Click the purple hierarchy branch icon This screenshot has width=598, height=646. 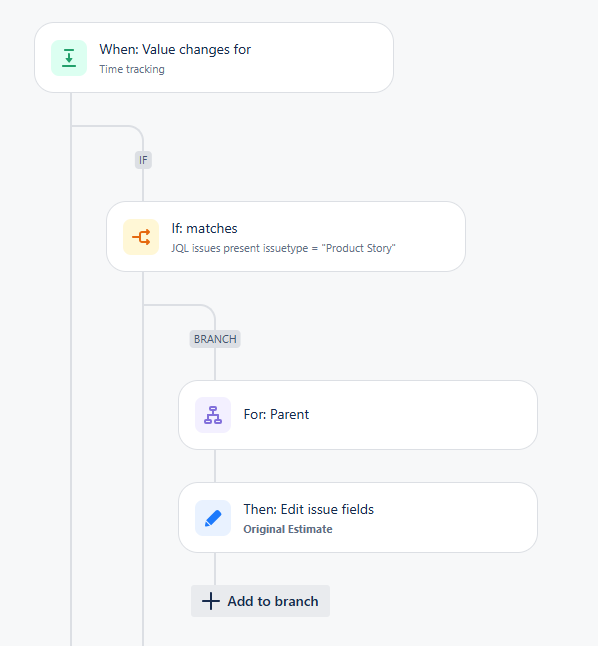point(213,415)
